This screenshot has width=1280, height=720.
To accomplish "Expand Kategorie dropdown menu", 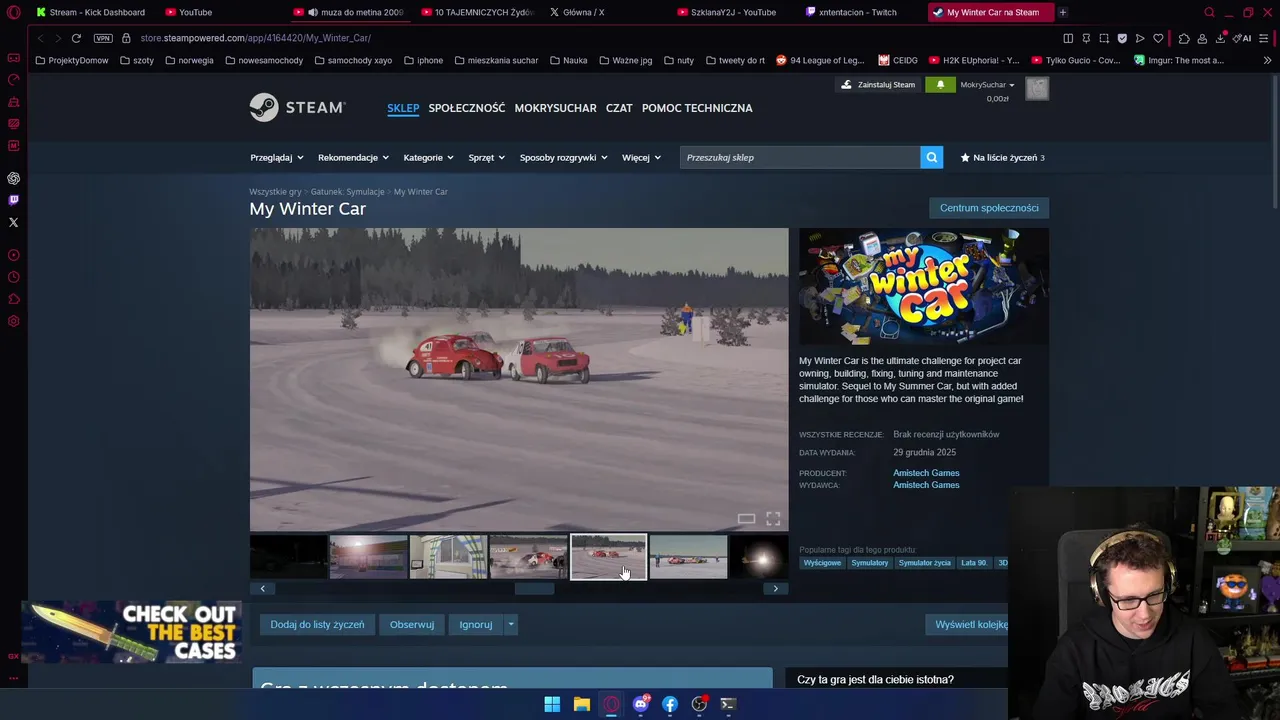I will pos(428,157).
